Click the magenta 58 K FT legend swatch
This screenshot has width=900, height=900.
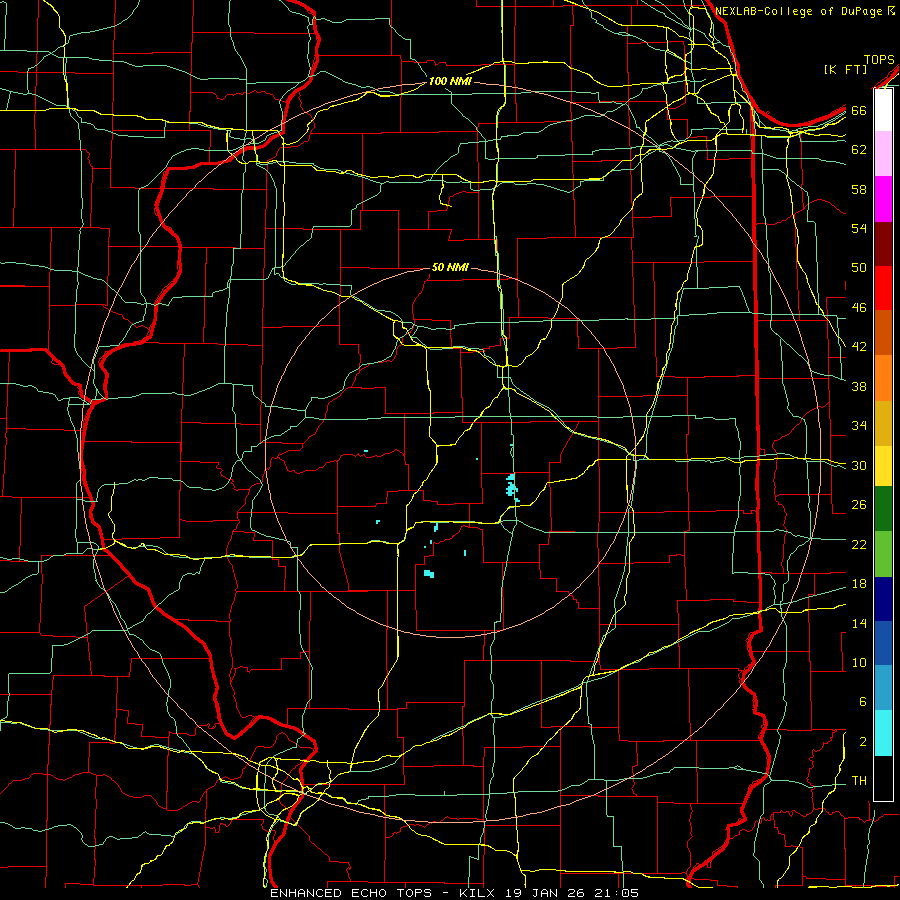coord(883,199)
